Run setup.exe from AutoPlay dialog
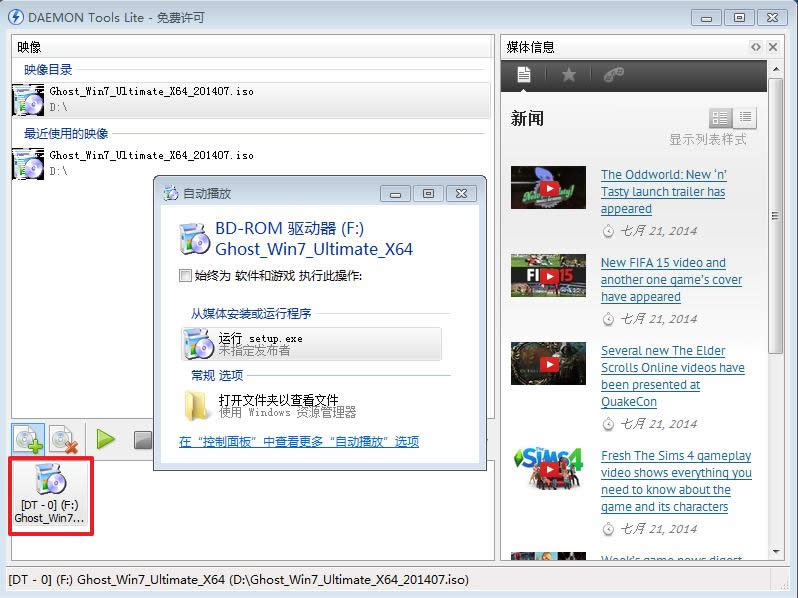 coord(312,344)
